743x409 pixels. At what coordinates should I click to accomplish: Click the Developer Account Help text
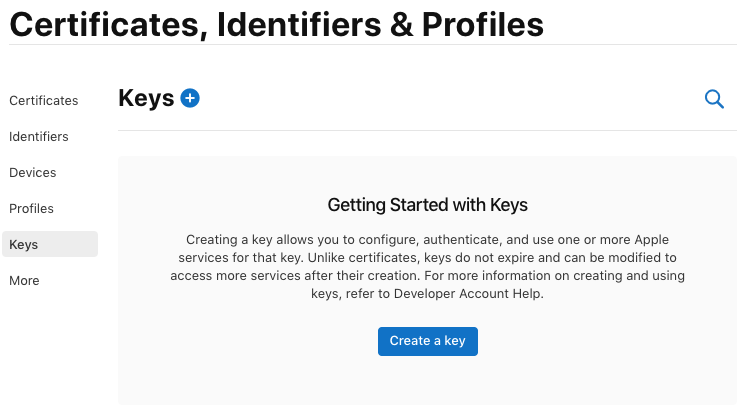[x=472, y=295]
